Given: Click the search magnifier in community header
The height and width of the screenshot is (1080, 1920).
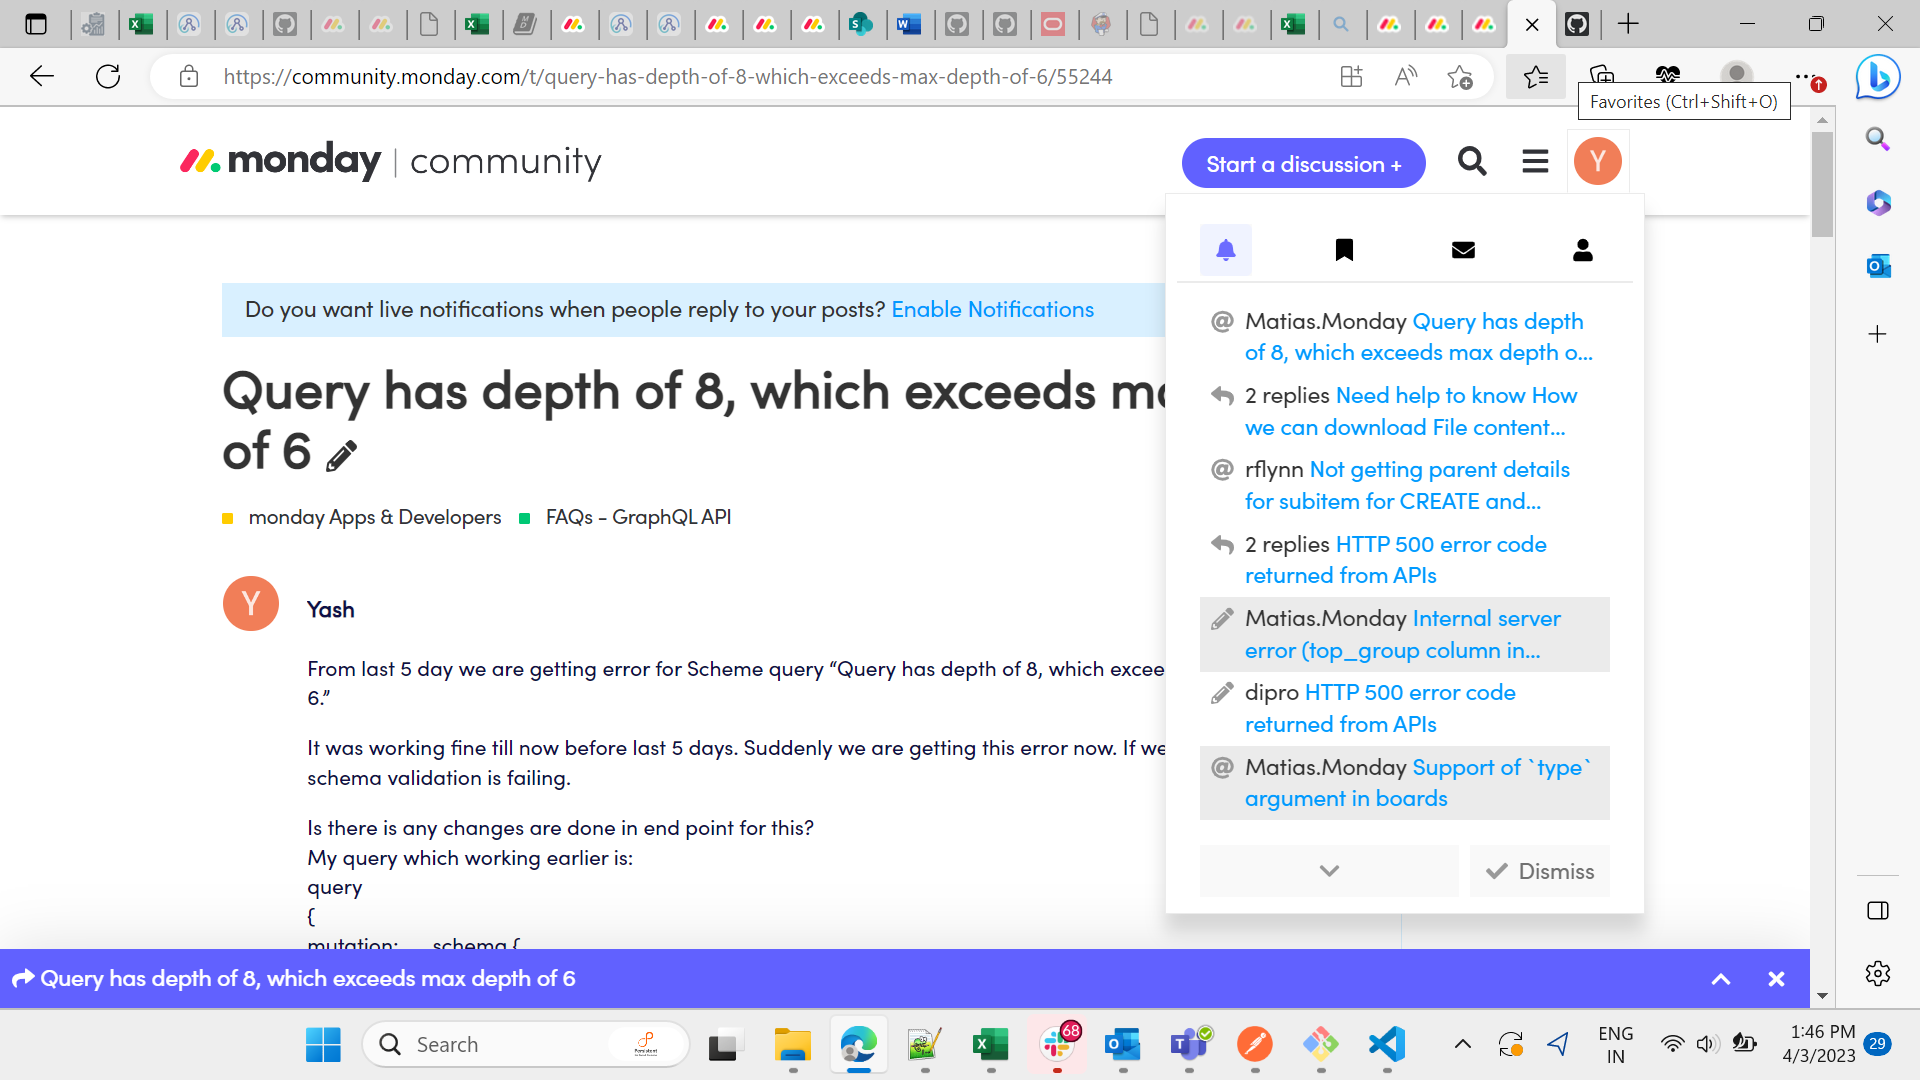Looking at the screenshot, I should [1472, 161].
